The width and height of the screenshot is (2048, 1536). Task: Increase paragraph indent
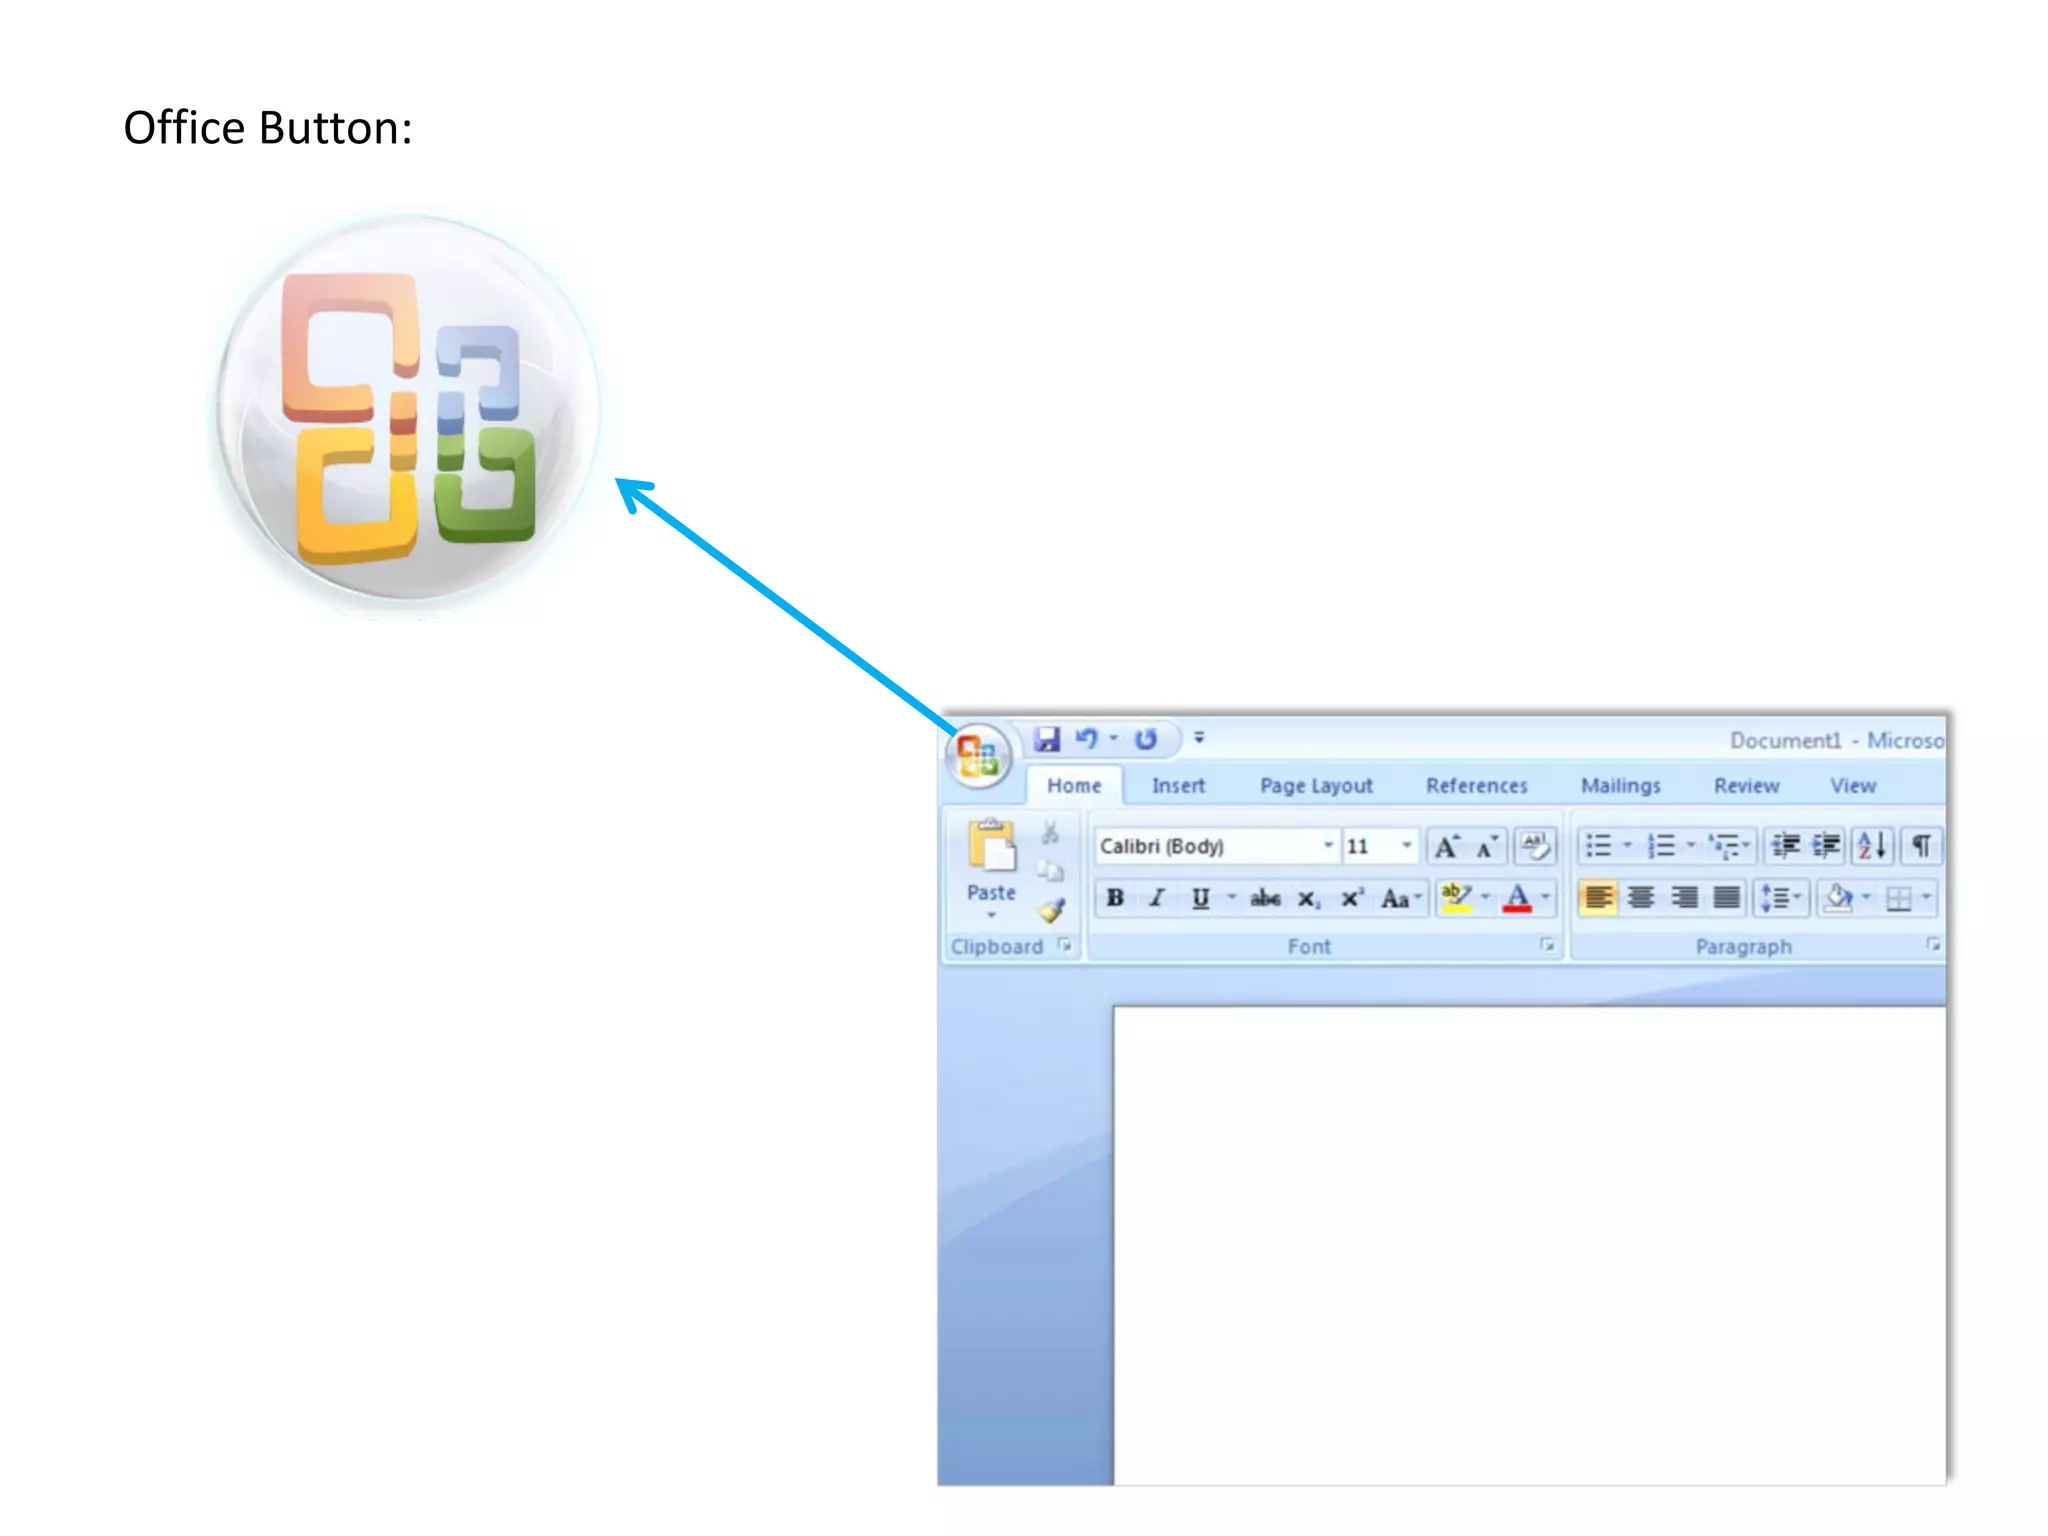[x=1827, y=847]
